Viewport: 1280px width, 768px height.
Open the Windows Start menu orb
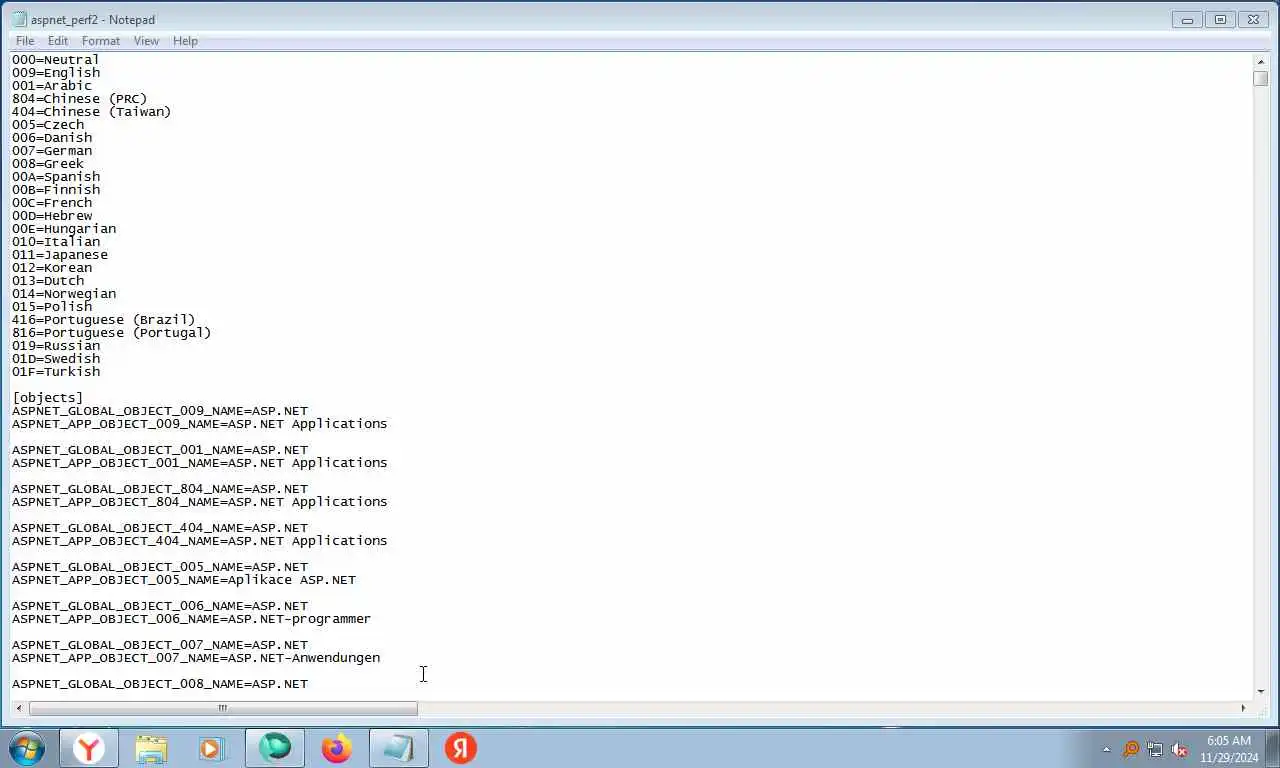26,748
